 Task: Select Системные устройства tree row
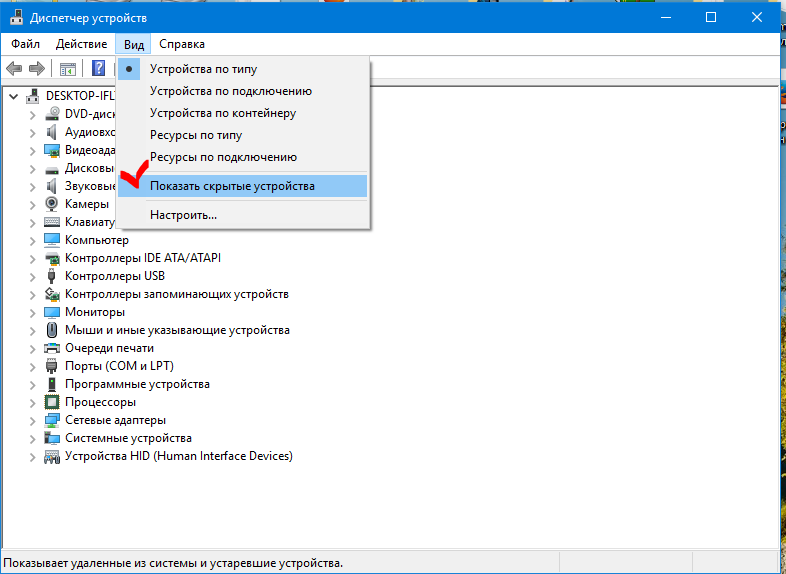point(128,438)
